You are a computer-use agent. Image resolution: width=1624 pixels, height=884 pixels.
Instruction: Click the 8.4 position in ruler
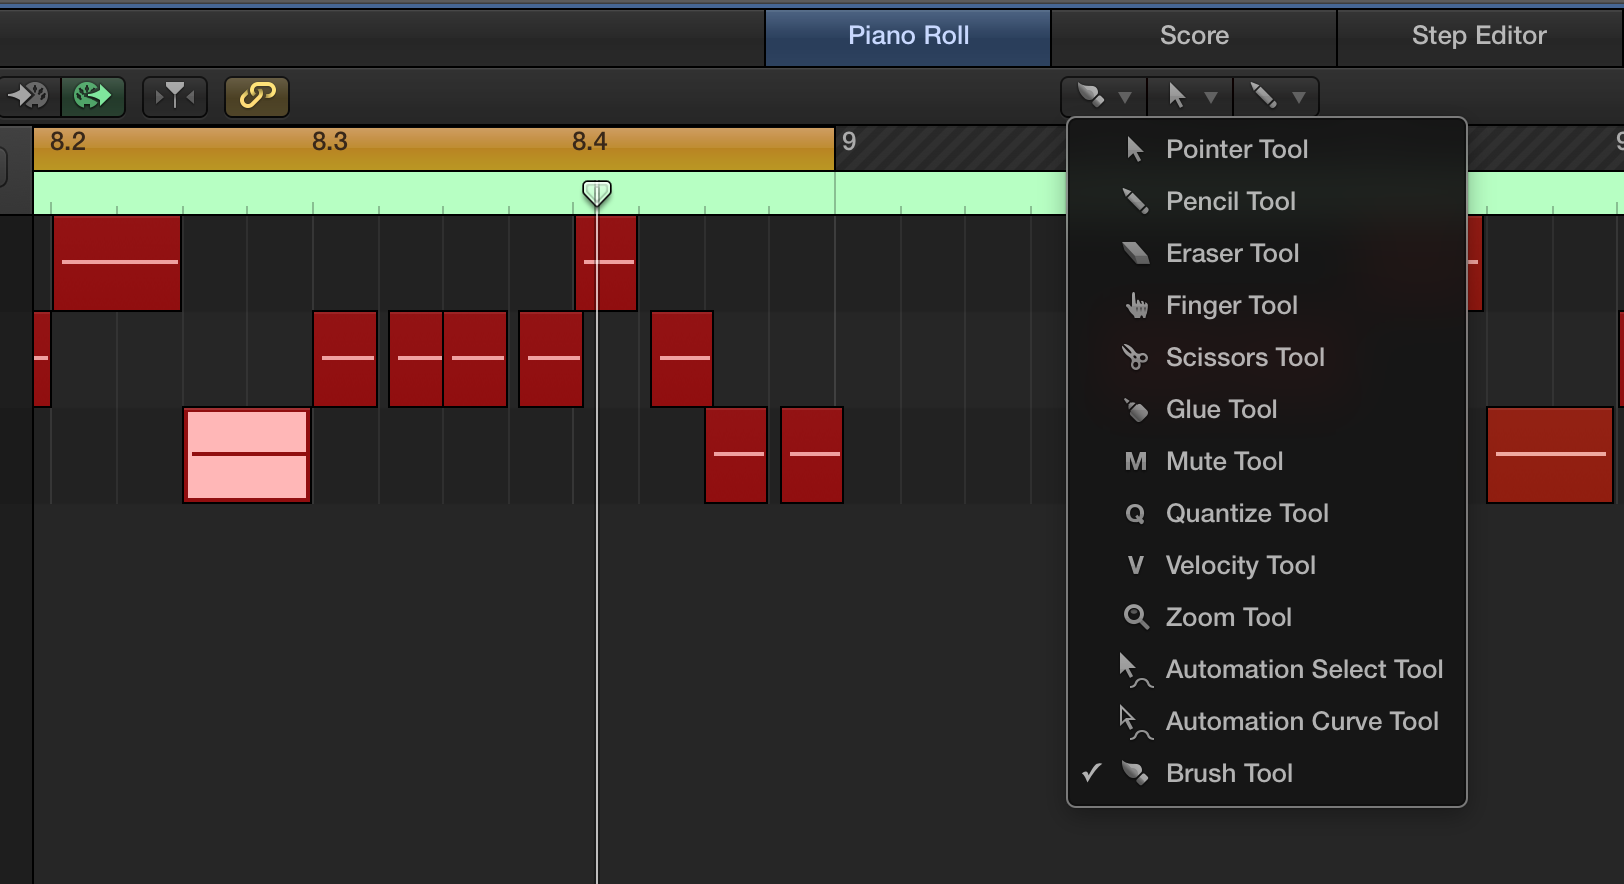pos(590,142)
